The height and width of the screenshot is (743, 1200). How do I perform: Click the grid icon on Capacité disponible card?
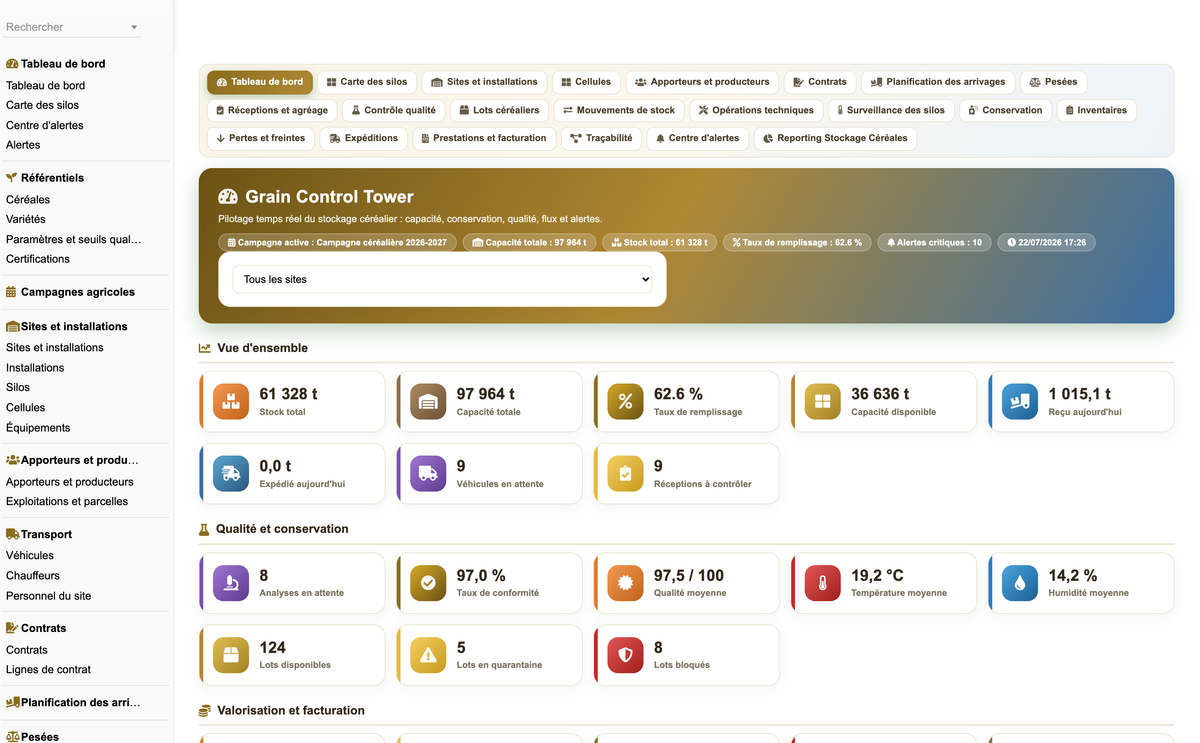coord(823,402)
